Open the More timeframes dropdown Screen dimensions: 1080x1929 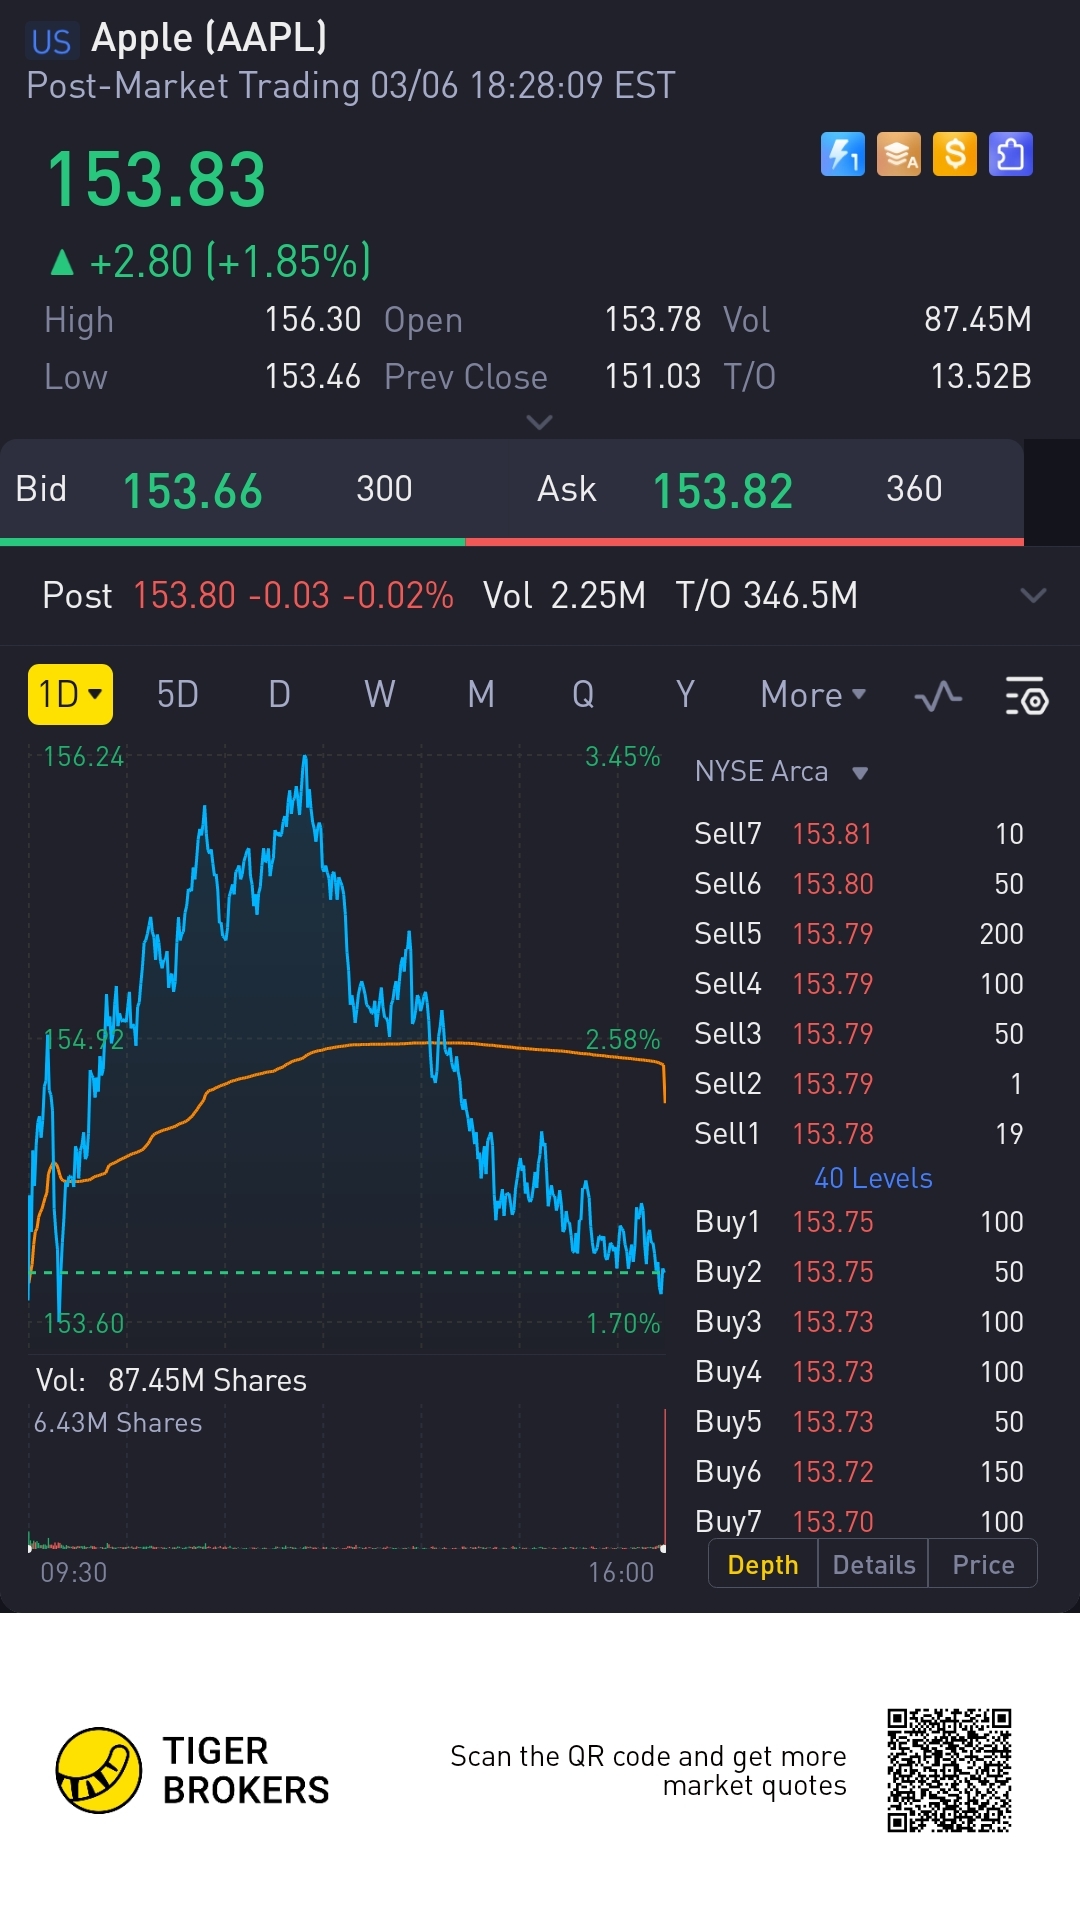click(x=813, y=694)
